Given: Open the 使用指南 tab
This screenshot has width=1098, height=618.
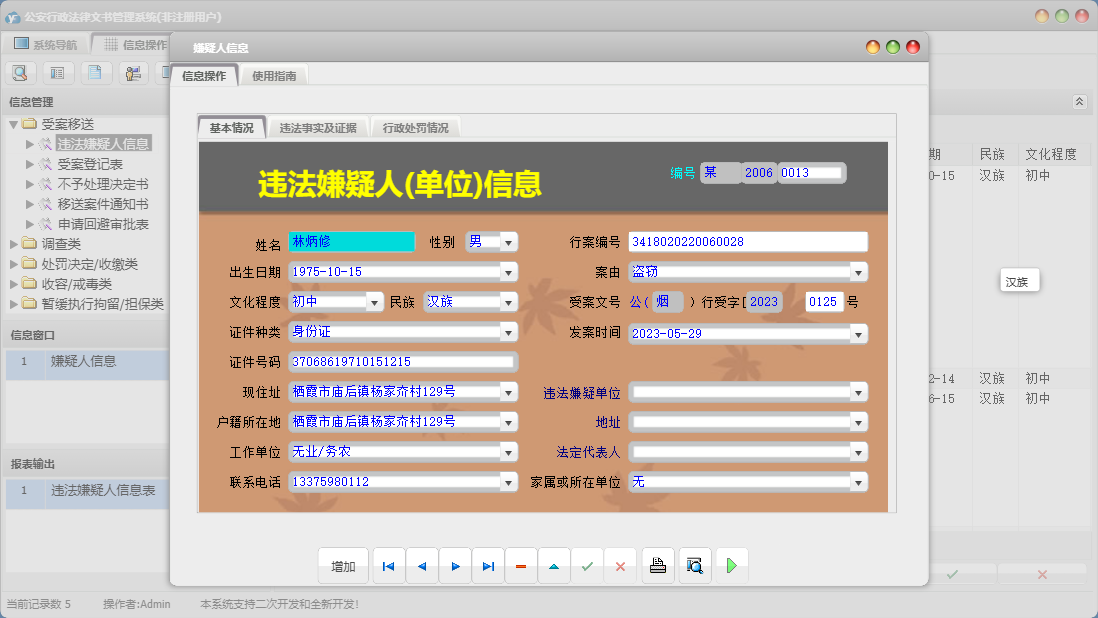Looking at the screenshot, I should click(x=274, y=75).
